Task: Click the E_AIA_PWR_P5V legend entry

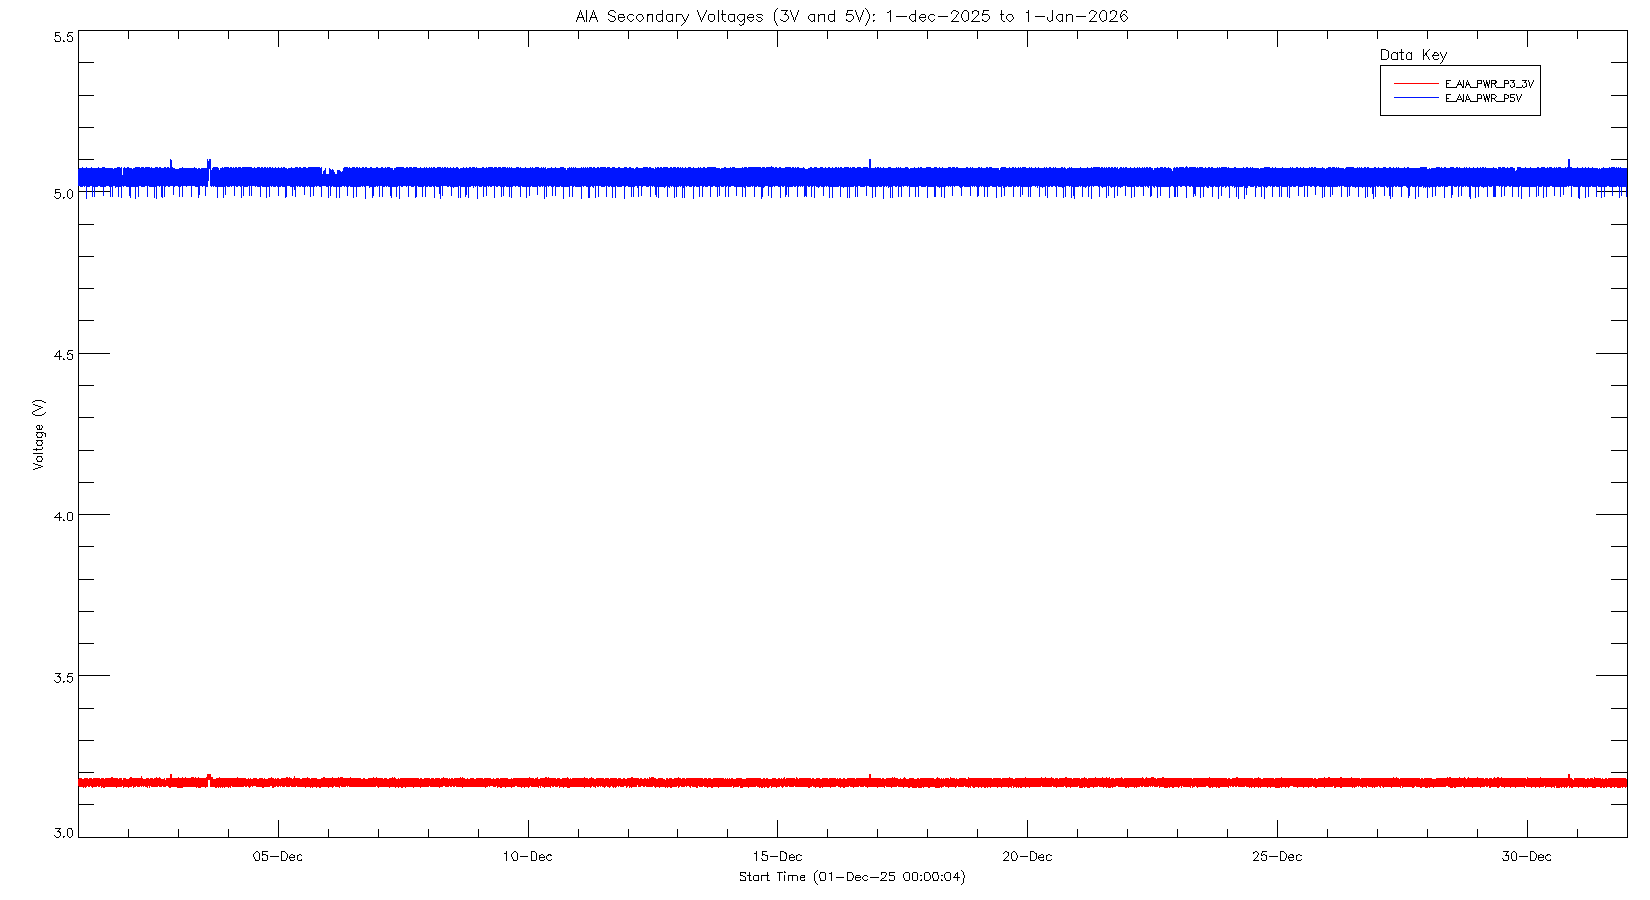Action: coord(1483,98)
